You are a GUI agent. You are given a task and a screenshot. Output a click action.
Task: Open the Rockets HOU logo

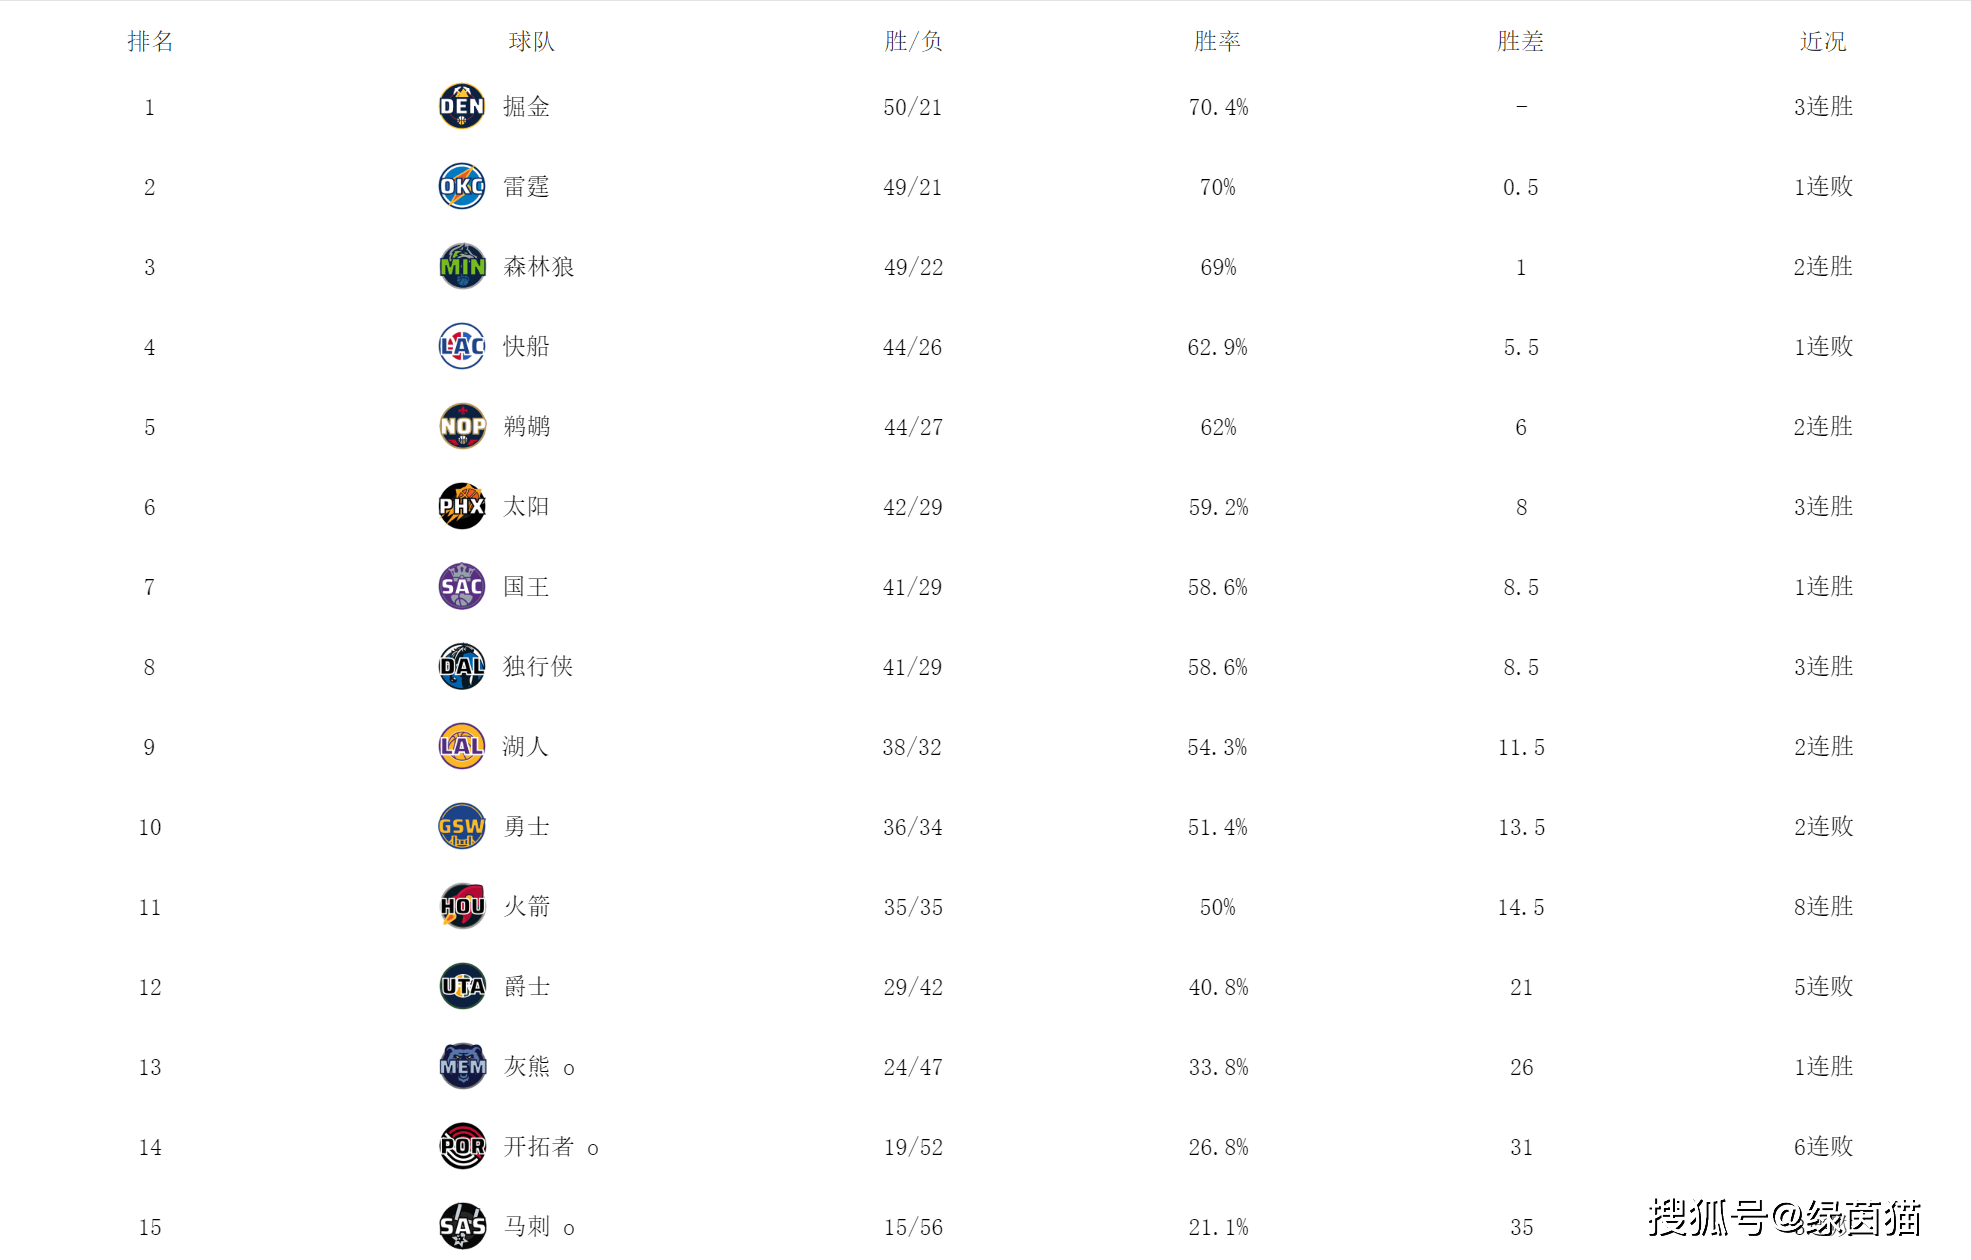click(x=462, y=906)
